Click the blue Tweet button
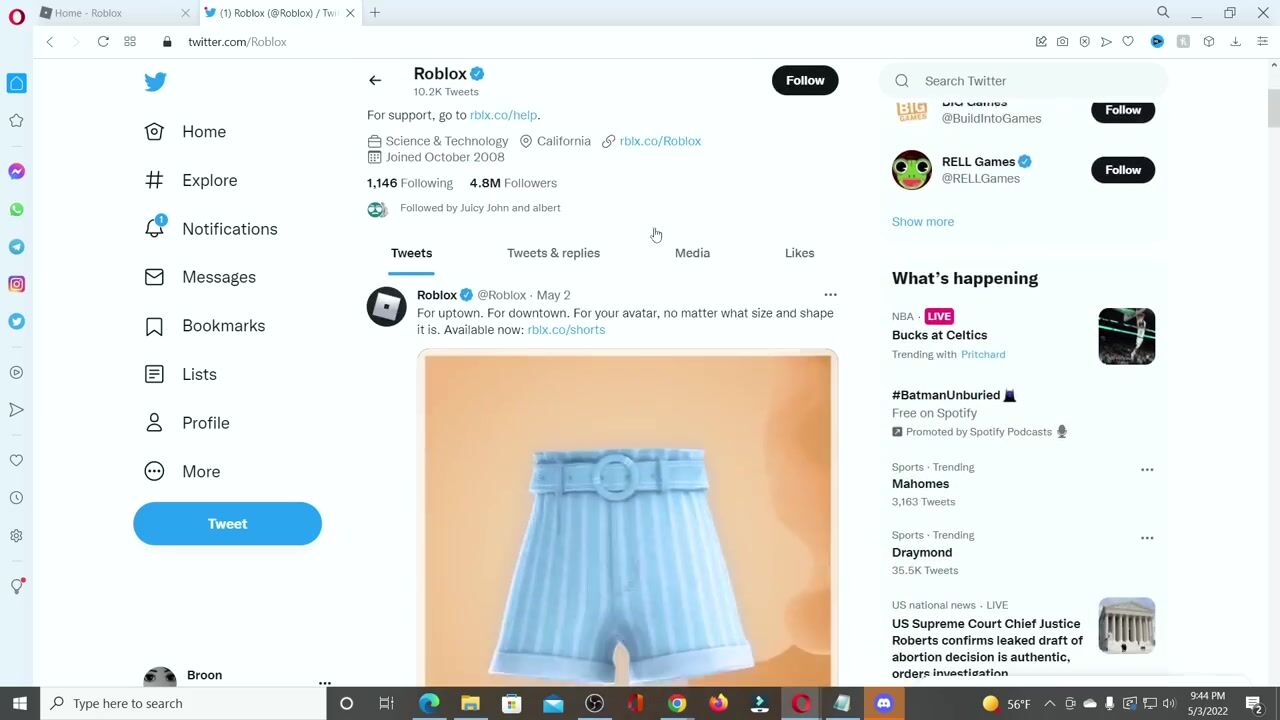The height and width of the screenshot is (720, 1280). click(227, 524)
